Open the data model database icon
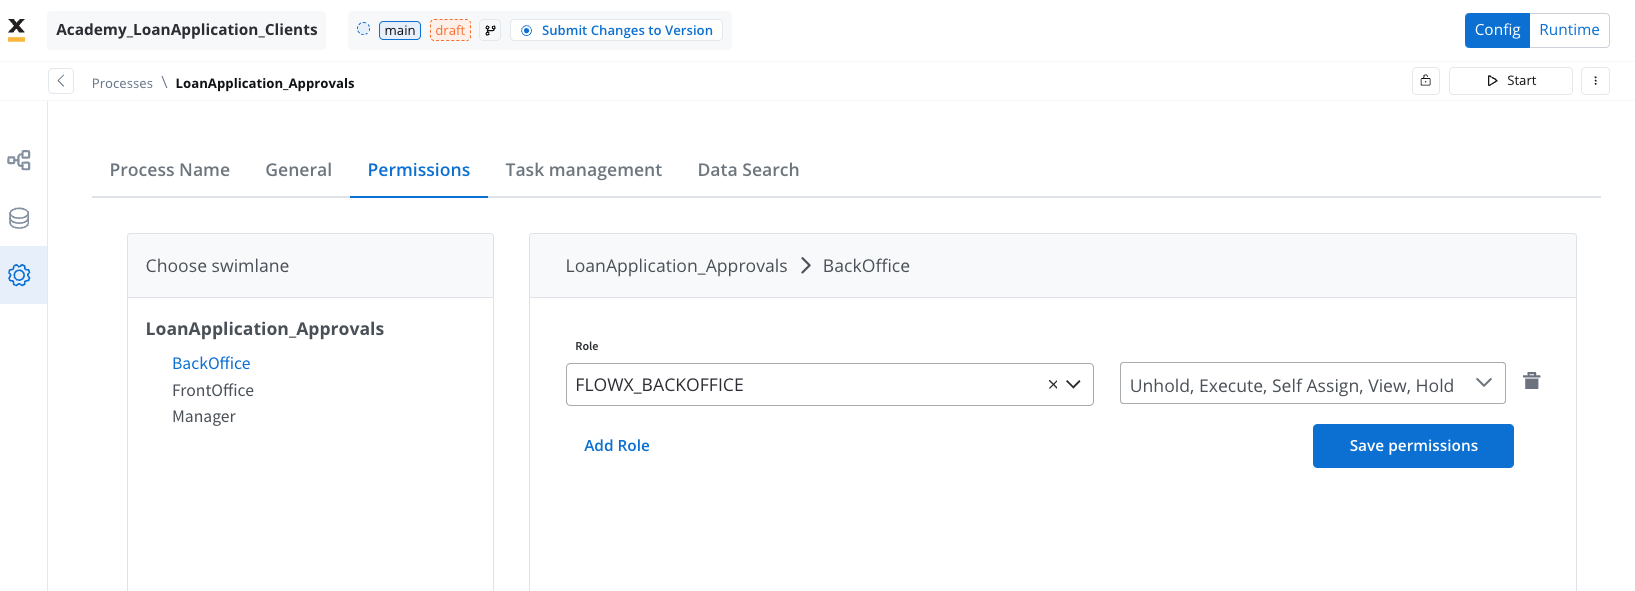Viewport: 1635px width, 591px height. (x=19, y=218)
